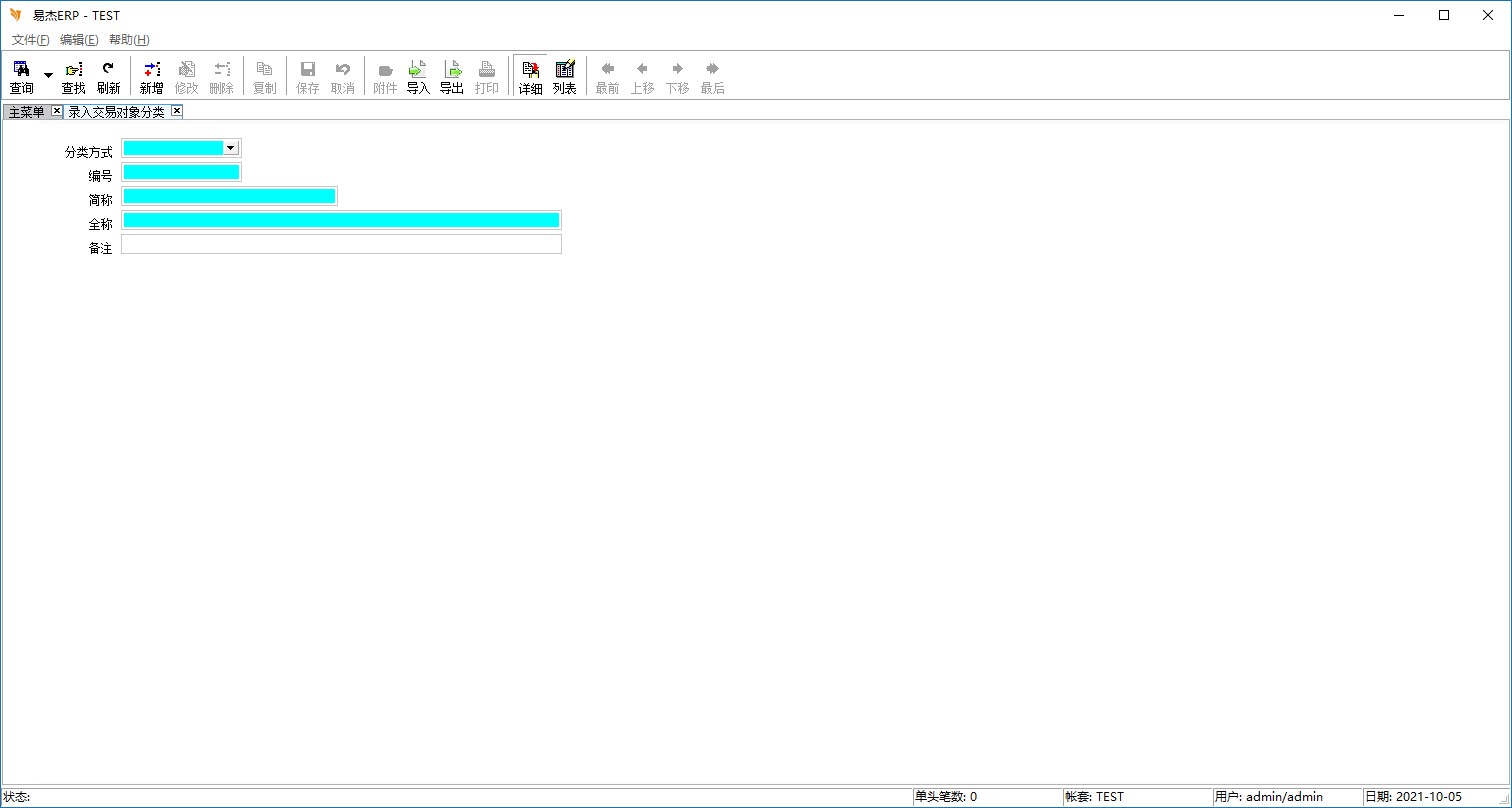The width and height of the screenshot is (1512, 808).
Task: Open the 查询 dropdown arrow
Action: (x=48, y=76)
